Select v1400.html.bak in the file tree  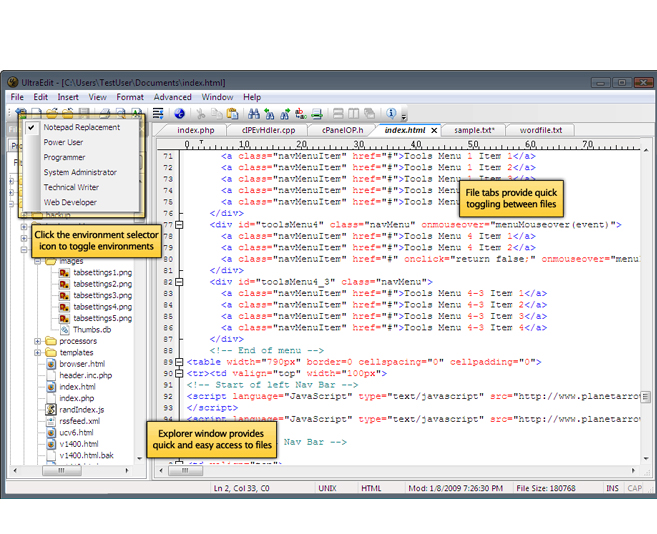[86, 455]
